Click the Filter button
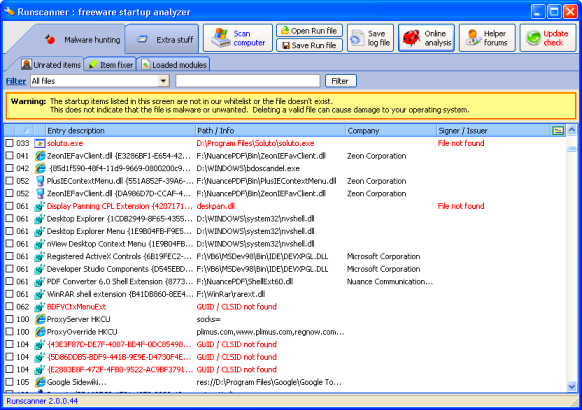The image size is (582, 410). point(341,81)
